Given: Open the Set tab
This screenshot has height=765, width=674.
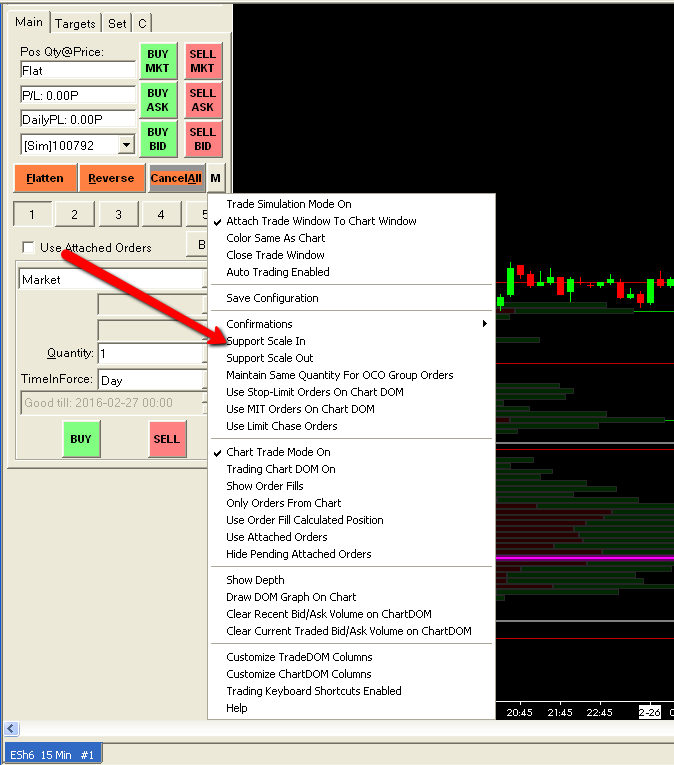Looking at the screenshot, I should tap(117, 23).
